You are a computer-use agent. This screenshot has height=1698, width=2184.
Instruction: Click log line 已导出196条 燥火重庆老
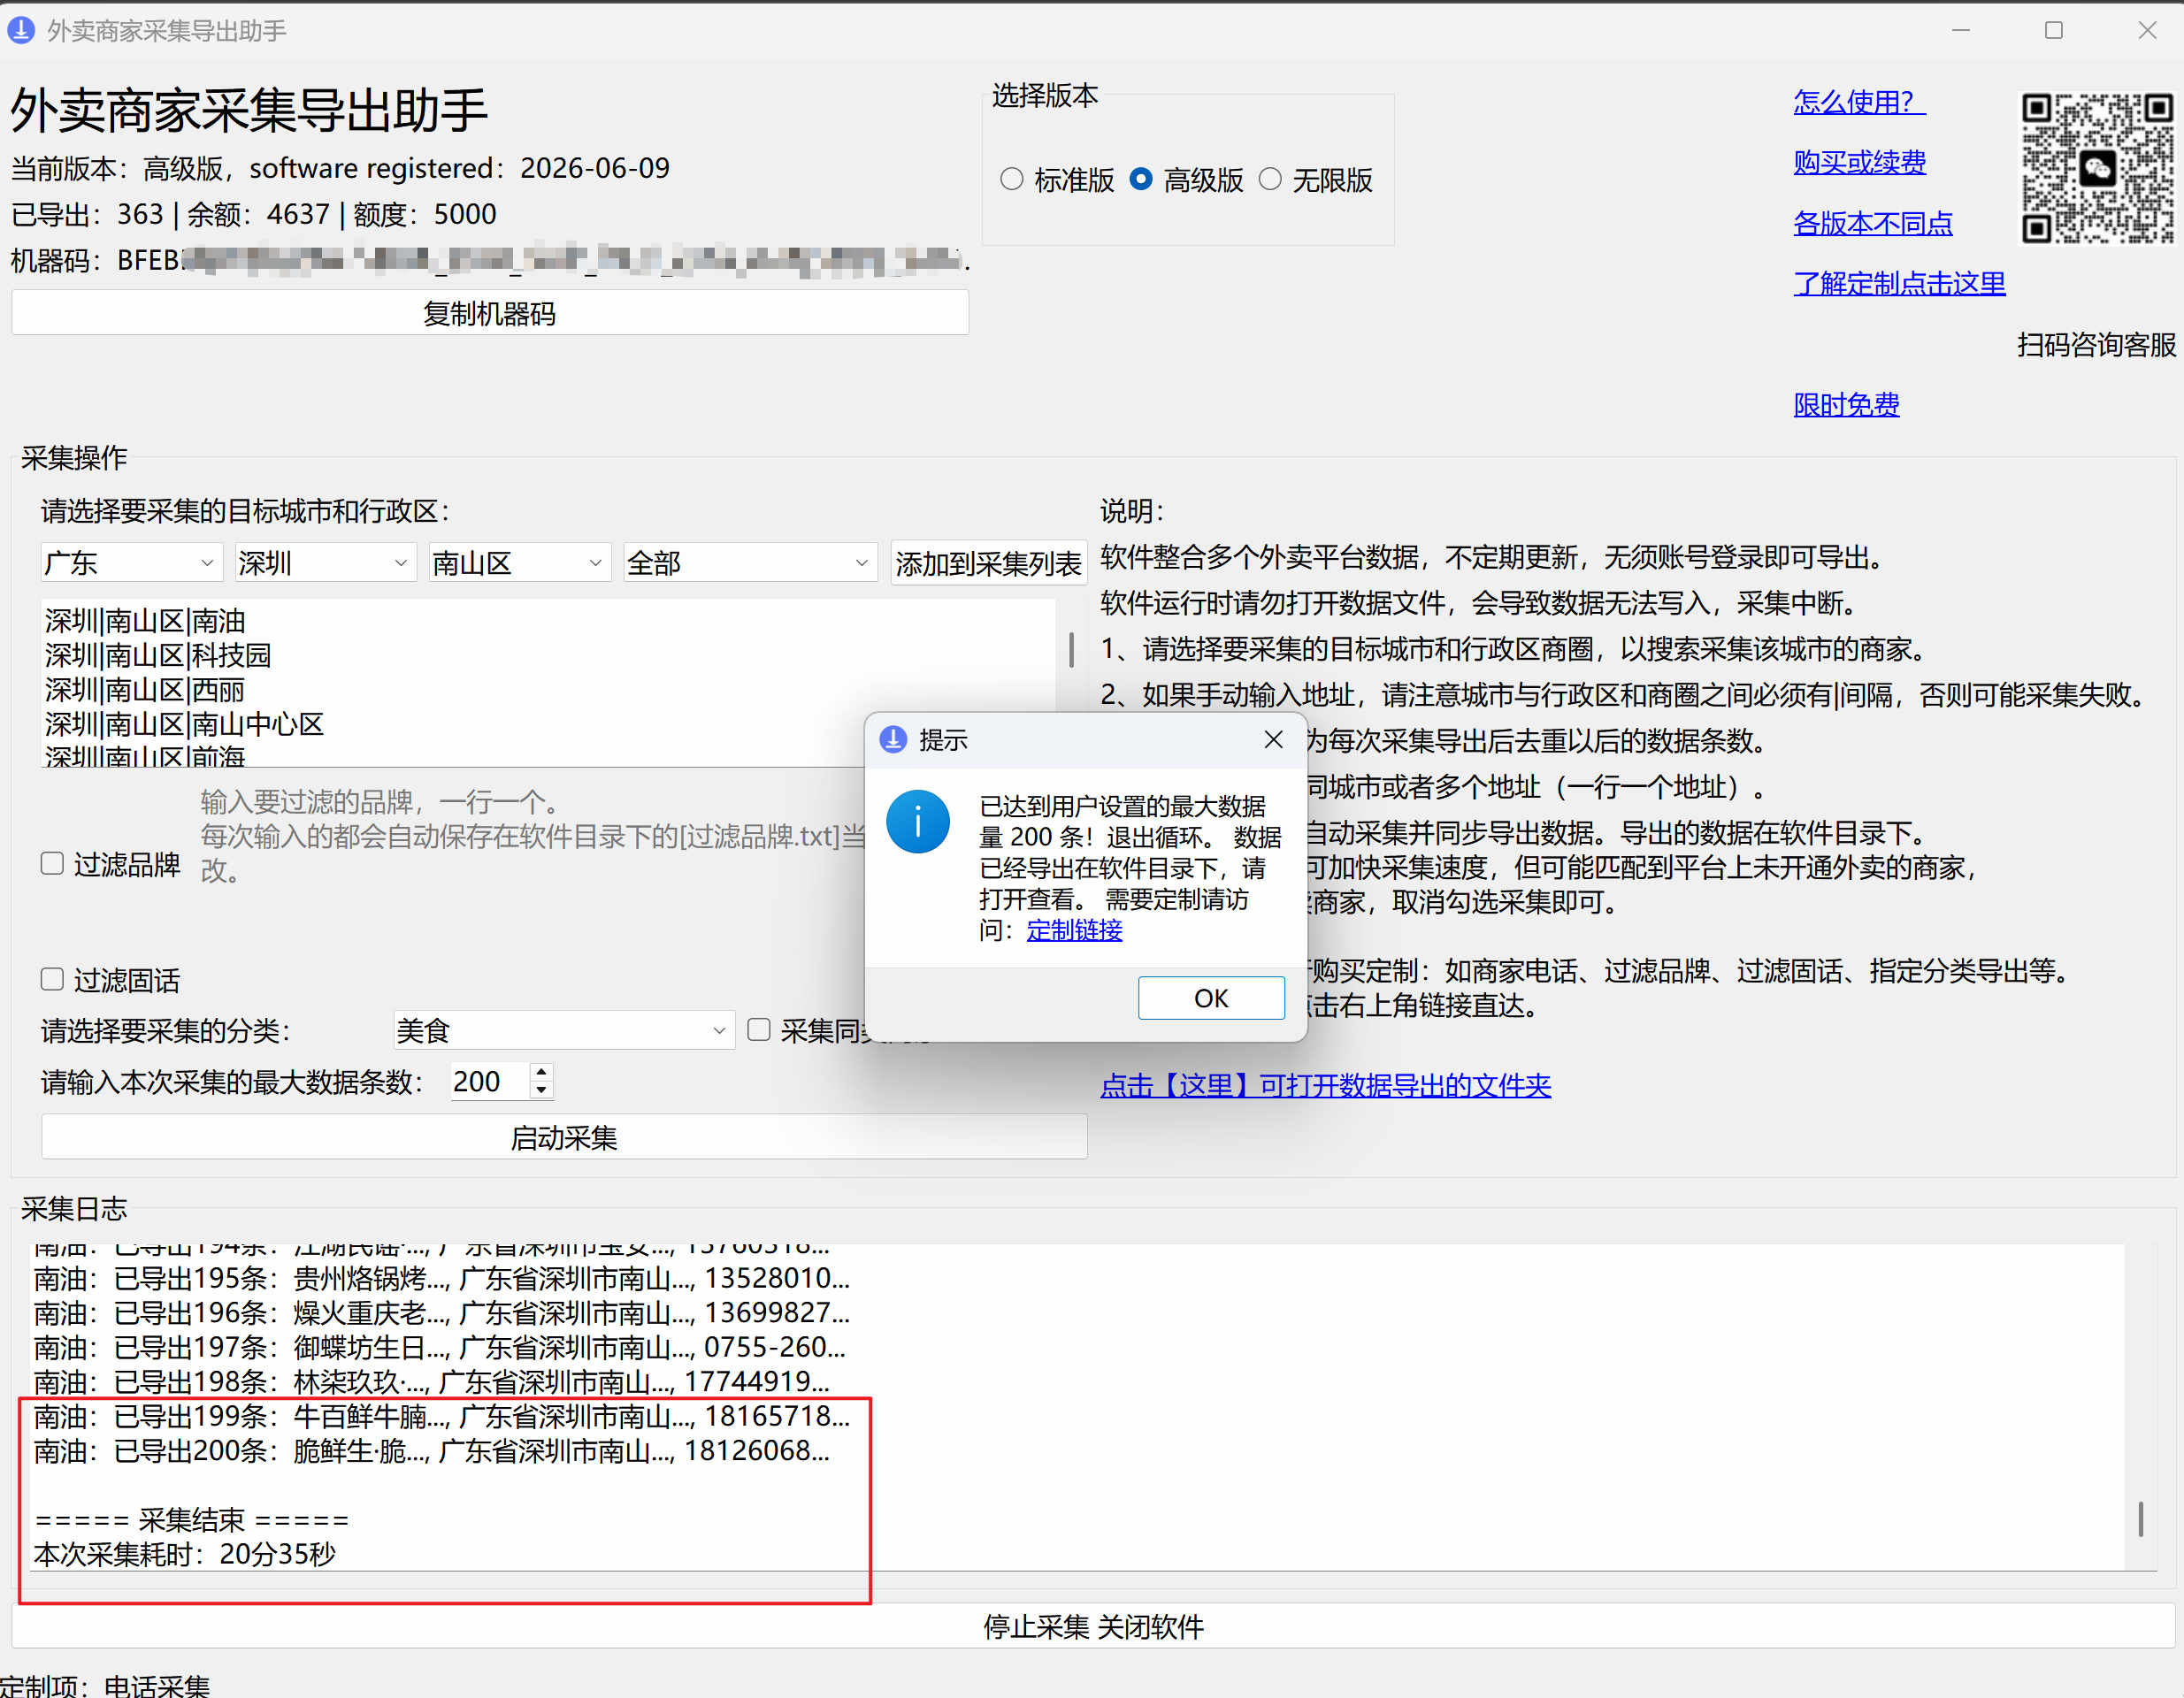[441, 1312]
